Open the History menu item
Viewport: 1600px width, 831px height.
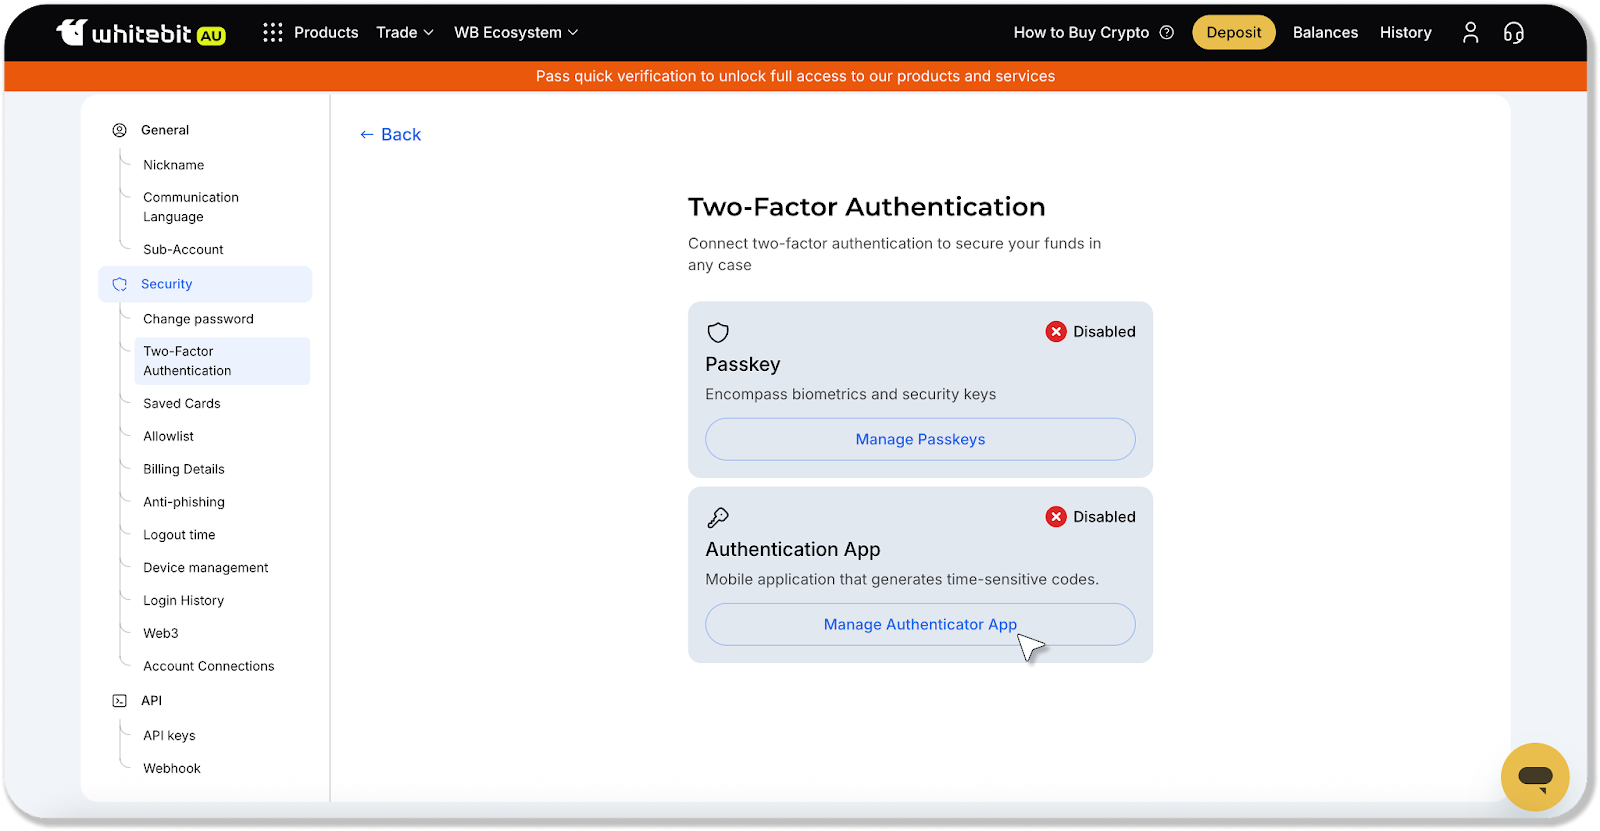pyautogui.click(x=1405, y=33)
